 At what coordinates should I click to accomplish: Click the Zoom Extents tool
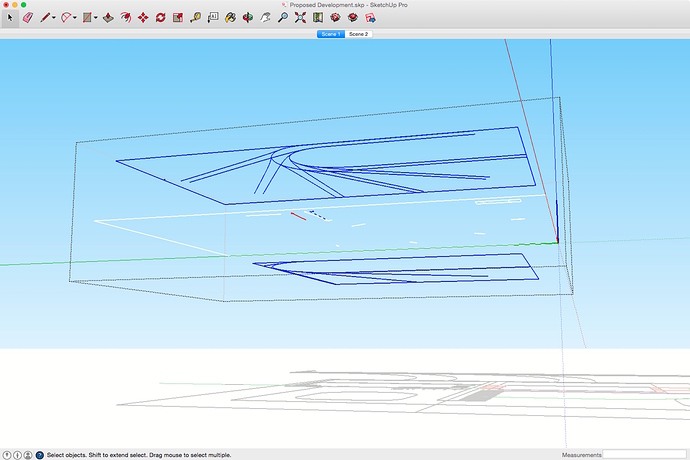pyautogui.click(x=301, y=18)
